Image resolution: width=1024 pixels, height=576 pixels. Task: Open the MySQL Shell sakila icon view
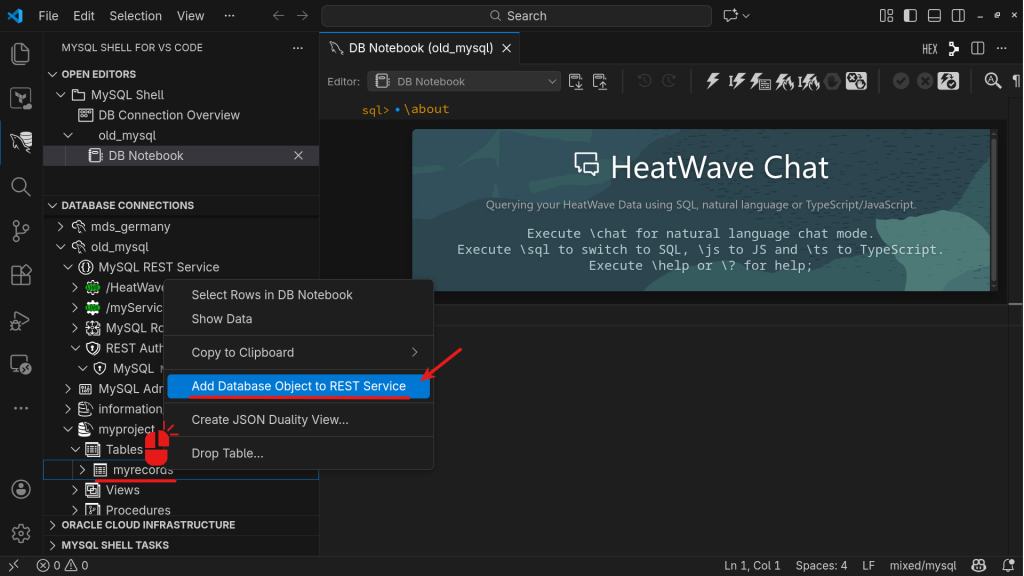point(21,141)
